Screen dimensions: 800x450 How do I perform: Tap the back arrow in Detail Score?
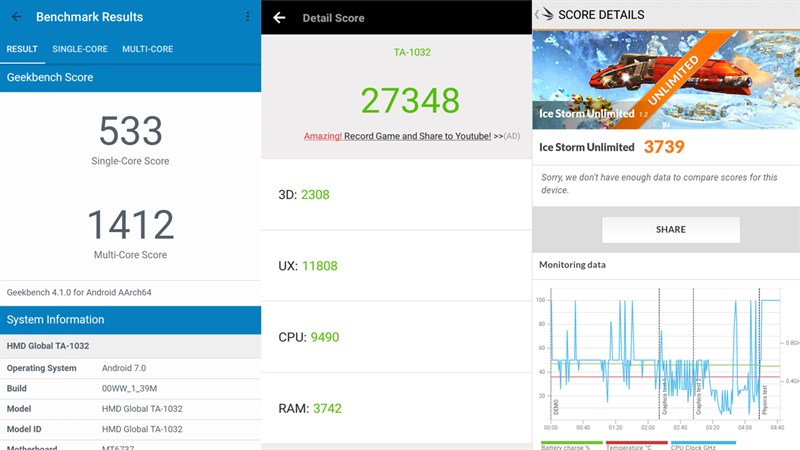279,18
